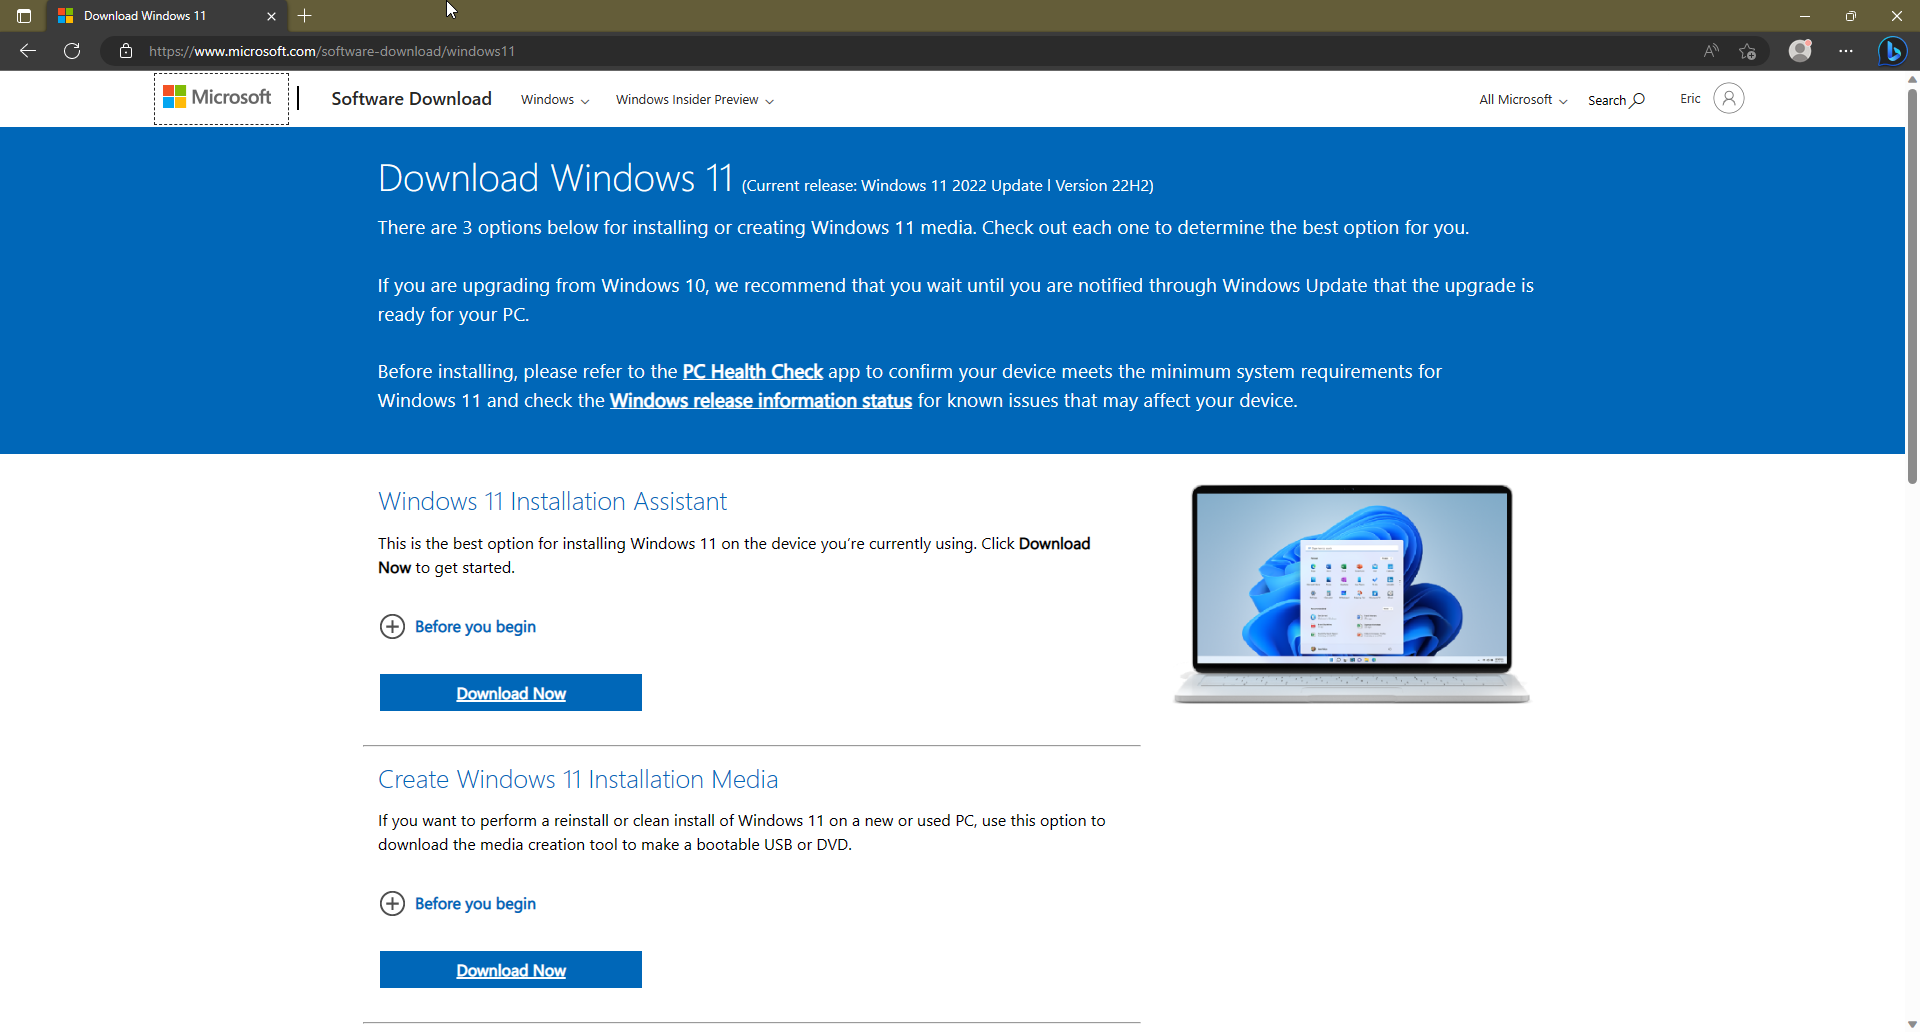The image size is (1920, 1032).
Task: Expand the Windows Insider Preview menu
Action: point(694,99)
